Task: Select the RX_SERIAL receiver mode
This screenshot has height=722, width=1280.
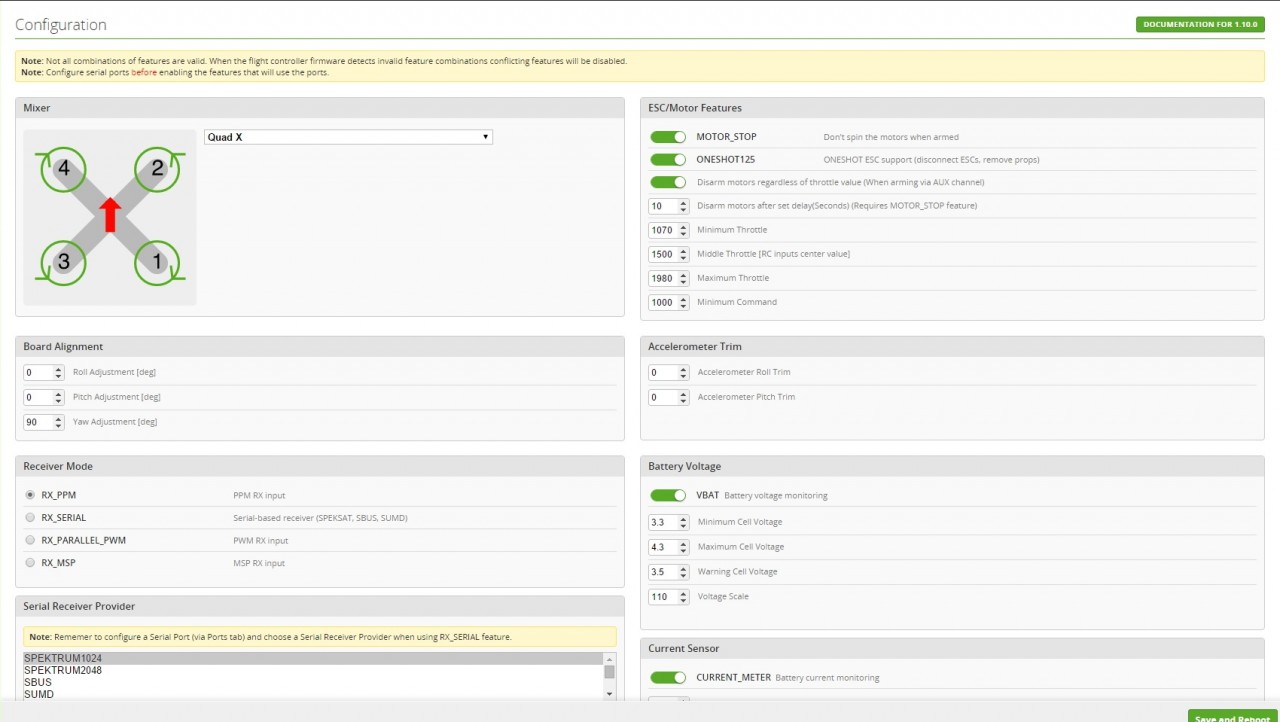Action: pos(30,518)
